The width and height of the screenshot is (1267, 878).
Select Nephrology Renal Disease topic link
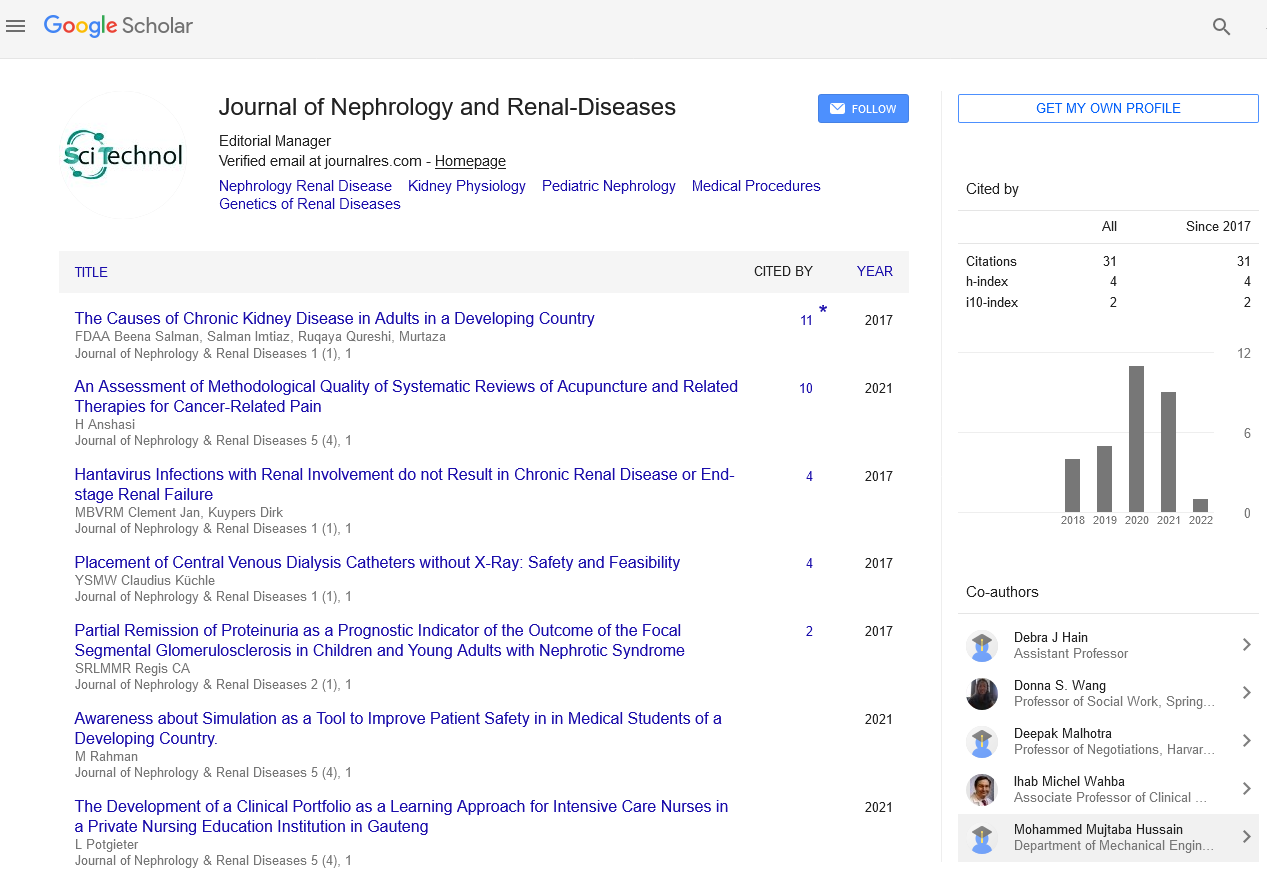305,186
